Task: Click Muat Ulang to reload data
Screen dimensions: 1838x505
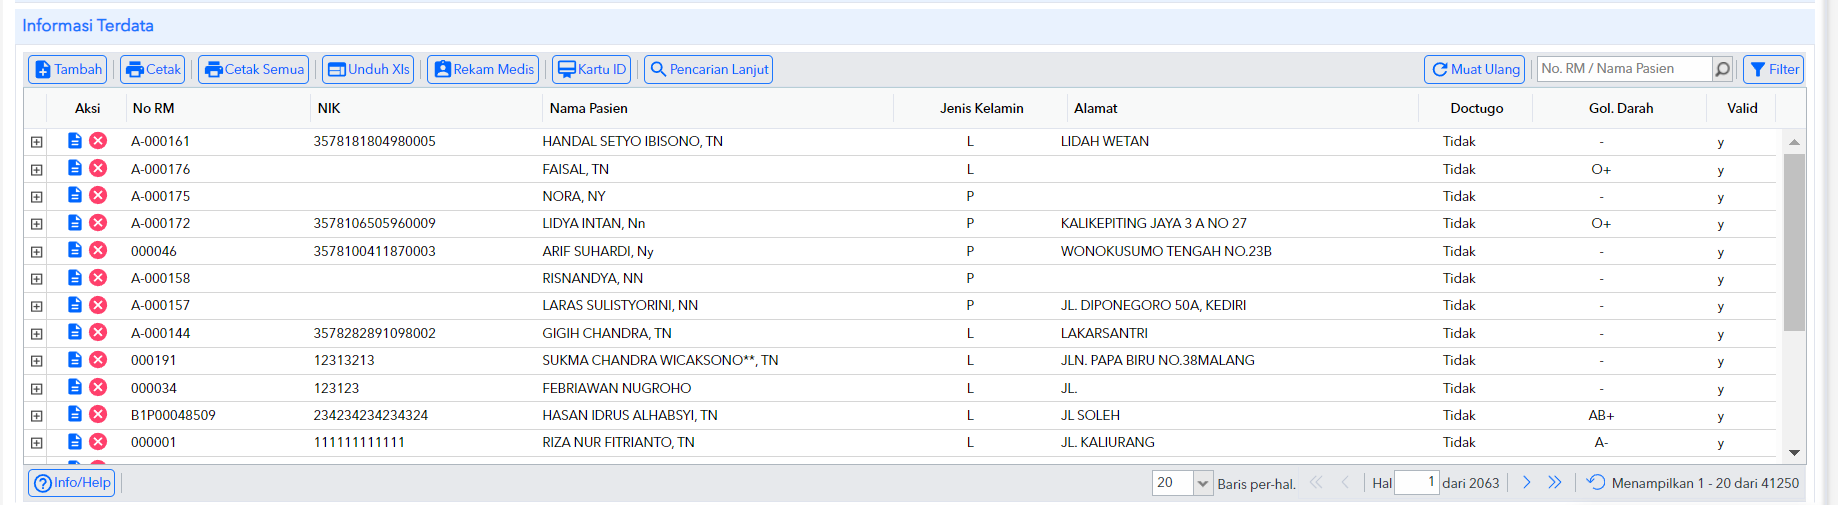Action: [1475, 69]
